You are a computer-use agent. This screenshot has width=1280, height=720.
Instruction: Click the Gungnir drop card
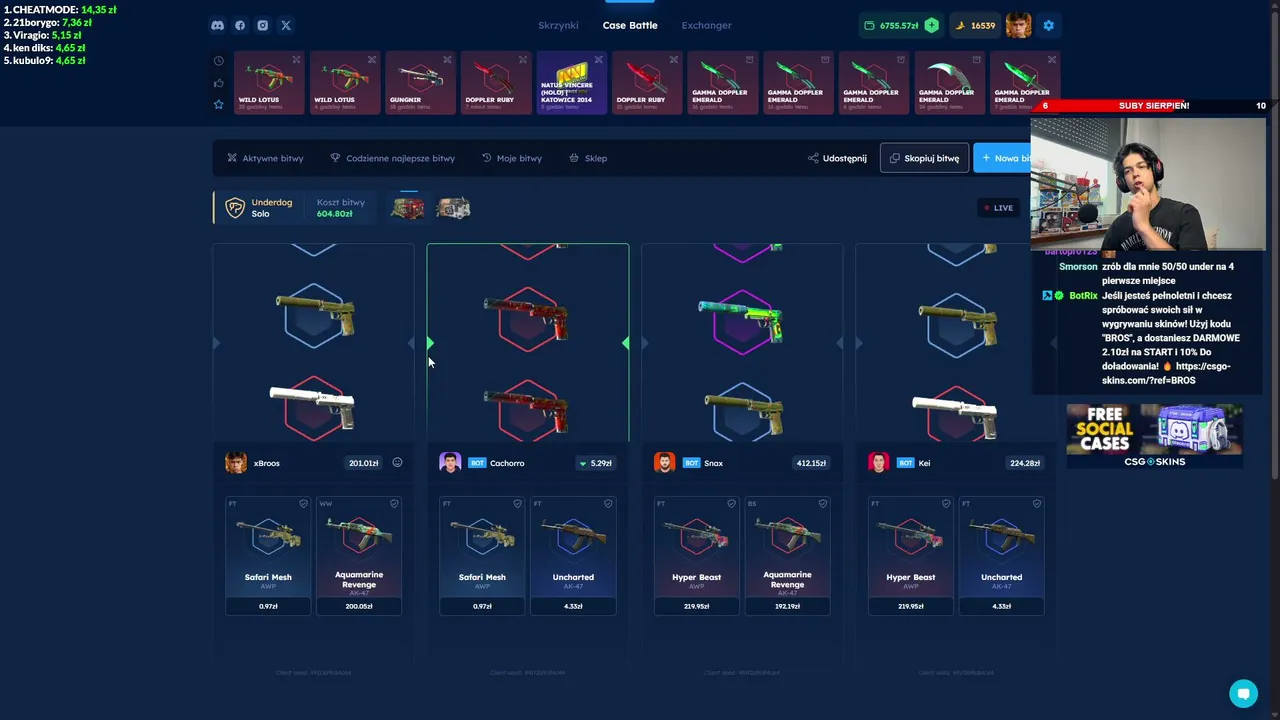coord(420,83)
